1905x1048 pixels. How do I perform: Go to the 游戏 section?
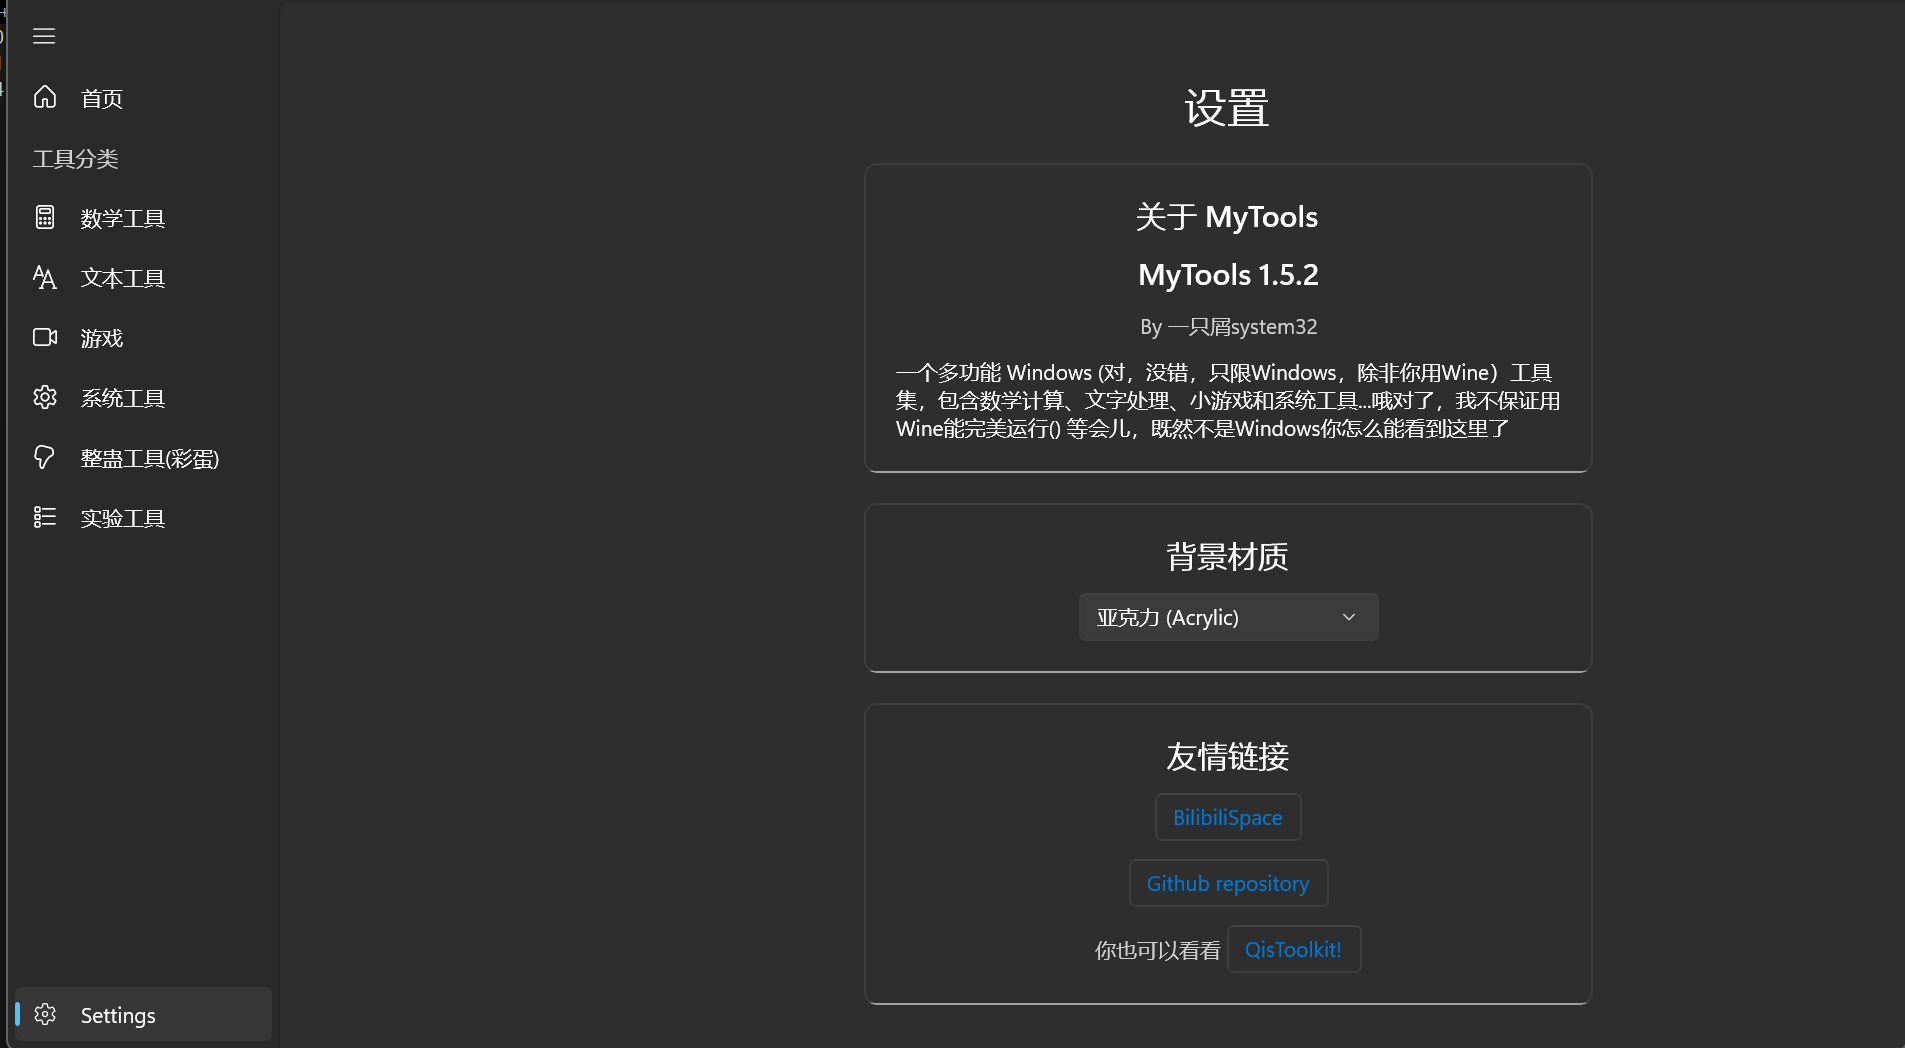coord(143,338)
